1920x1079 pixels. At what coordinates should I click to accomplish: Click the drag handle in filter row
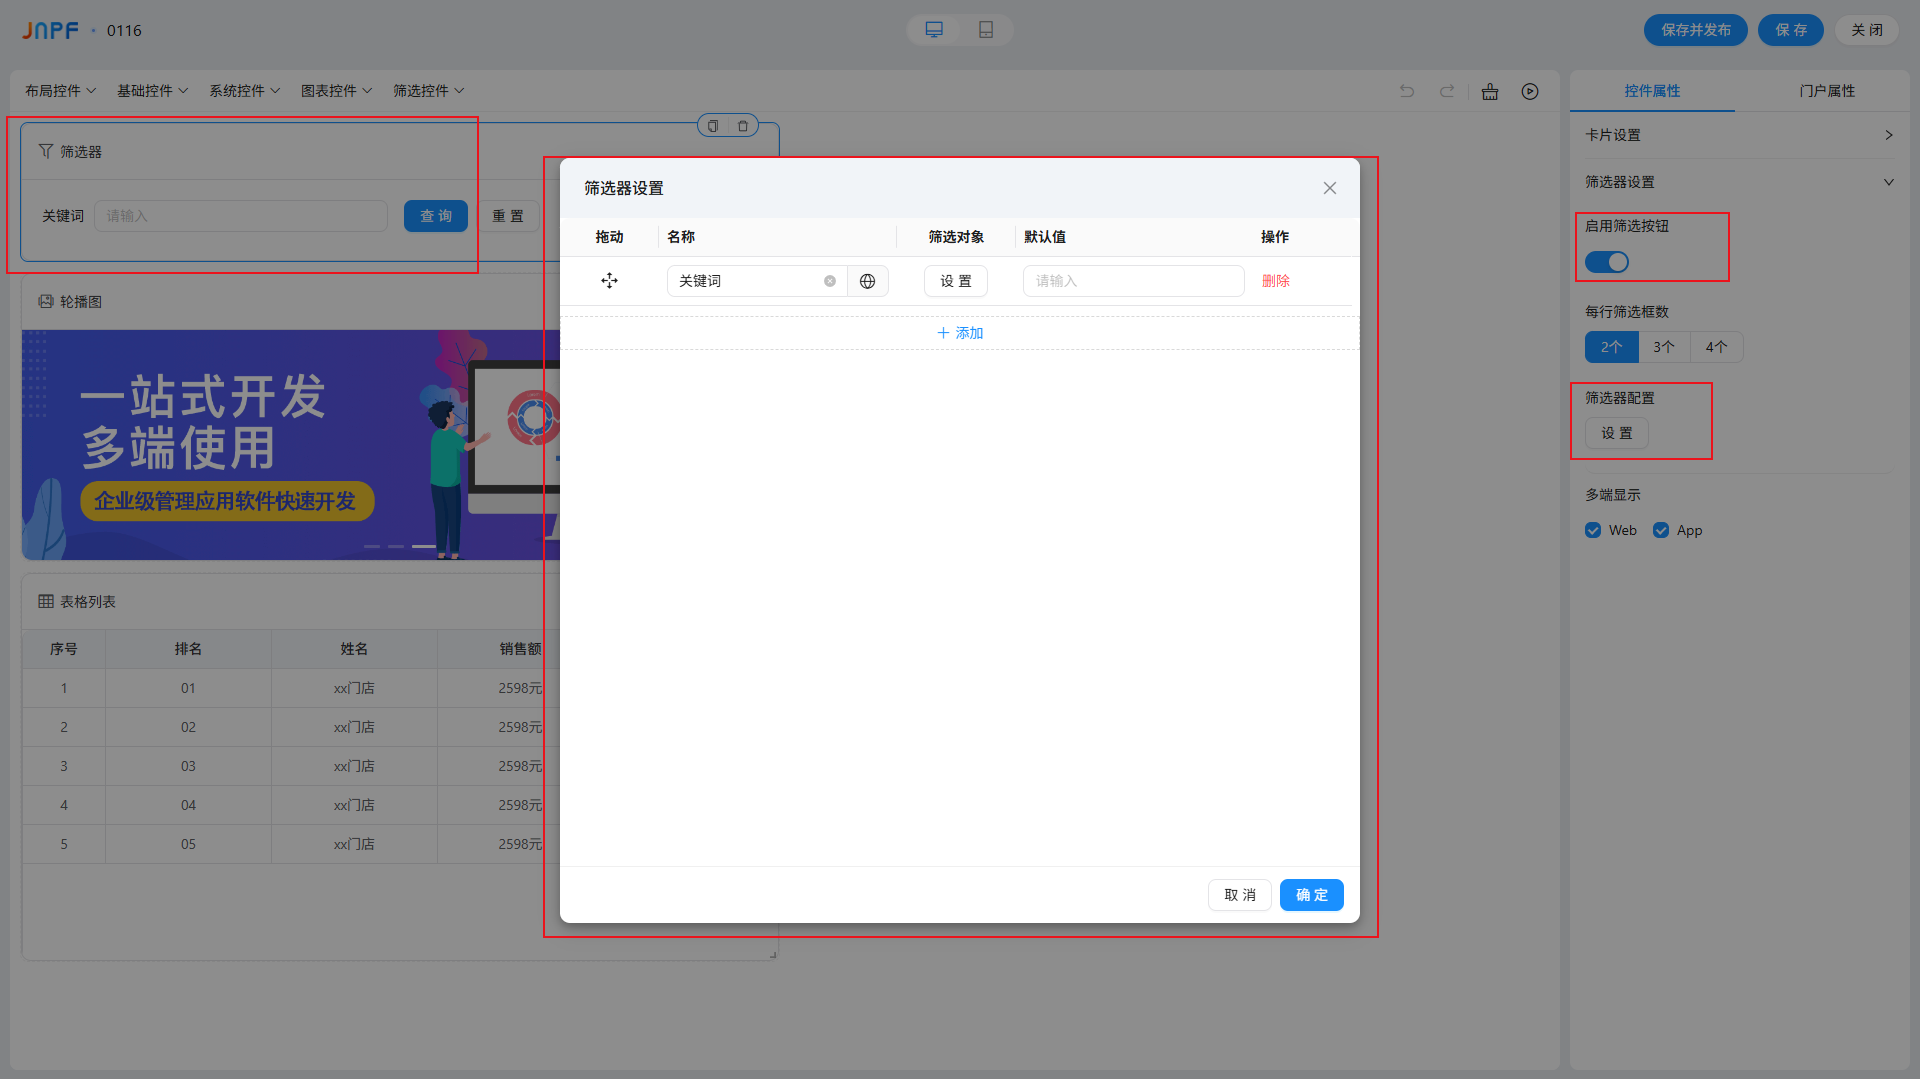(x=609, y=281)
